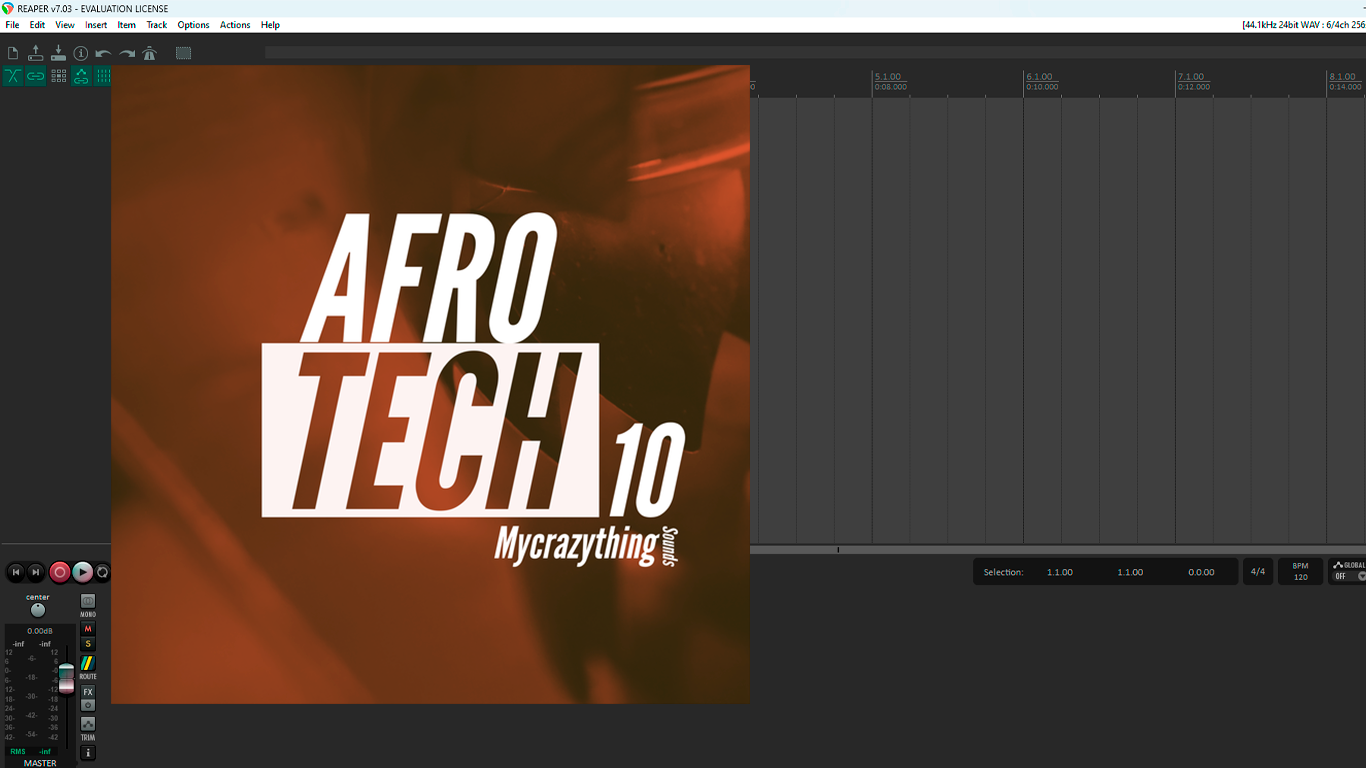
Task: Click the Open Project upload-arrow icon
Action: coord(36,53)
